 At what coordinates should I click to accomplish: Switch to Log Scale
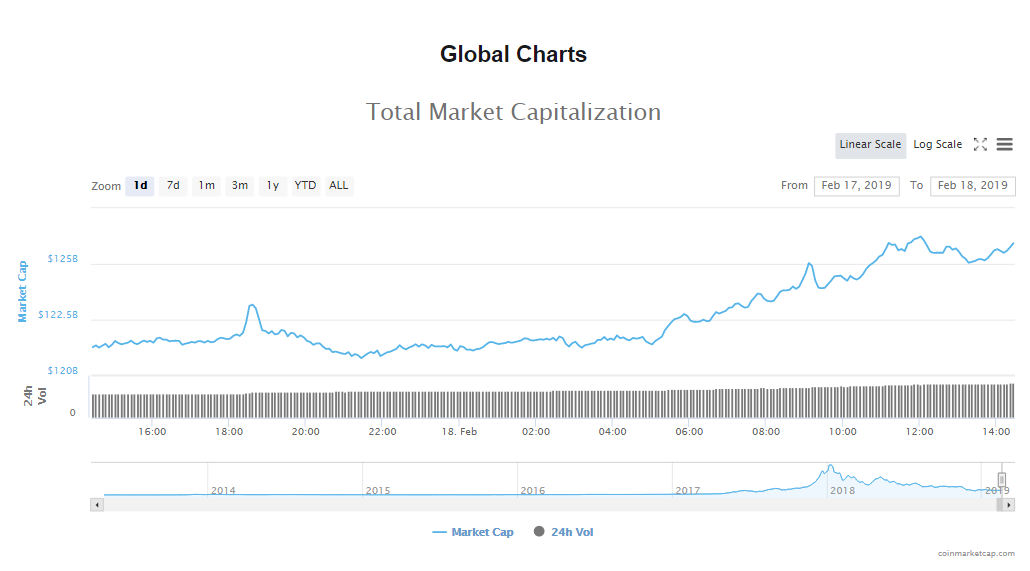(x=937, y=145)
